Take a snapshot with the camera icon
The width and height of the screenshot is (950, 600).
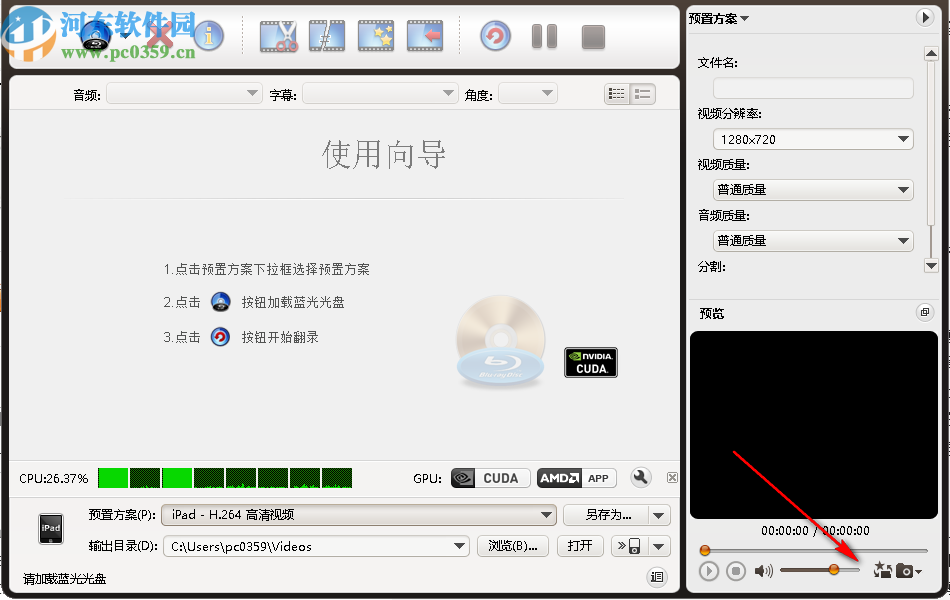905,570
